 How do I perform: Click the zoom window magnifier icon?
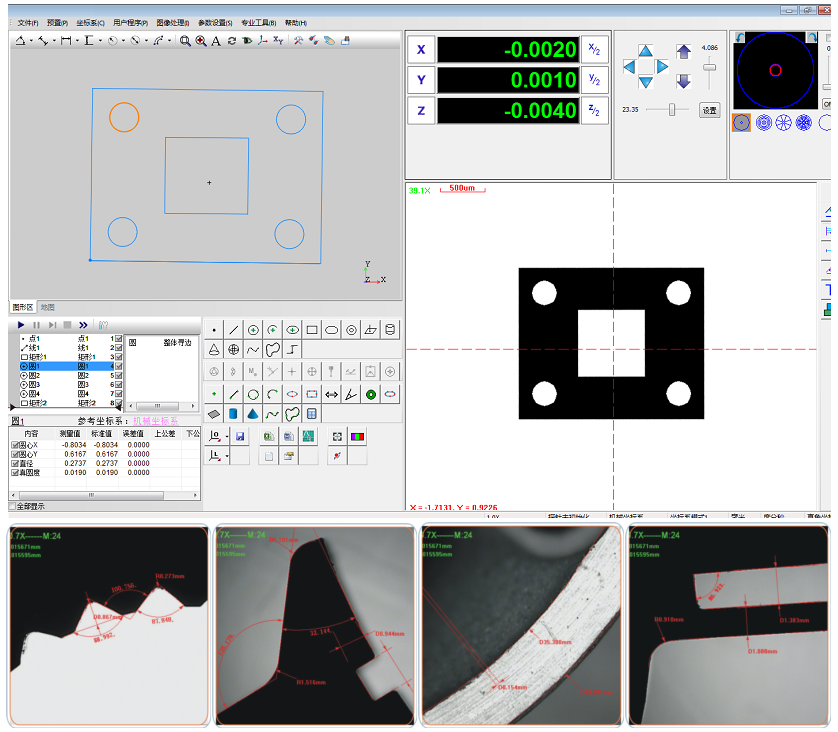point(185,41)
